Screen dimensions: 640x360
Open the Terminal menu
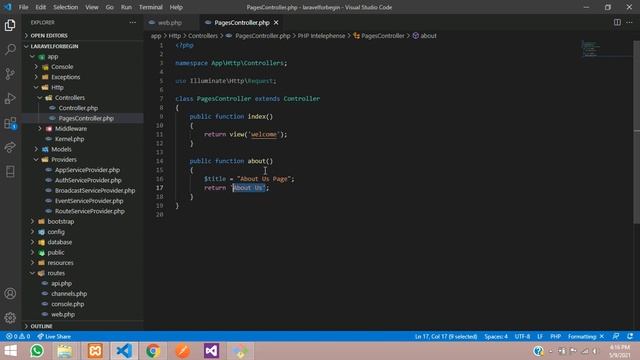[x=151, y=7]
